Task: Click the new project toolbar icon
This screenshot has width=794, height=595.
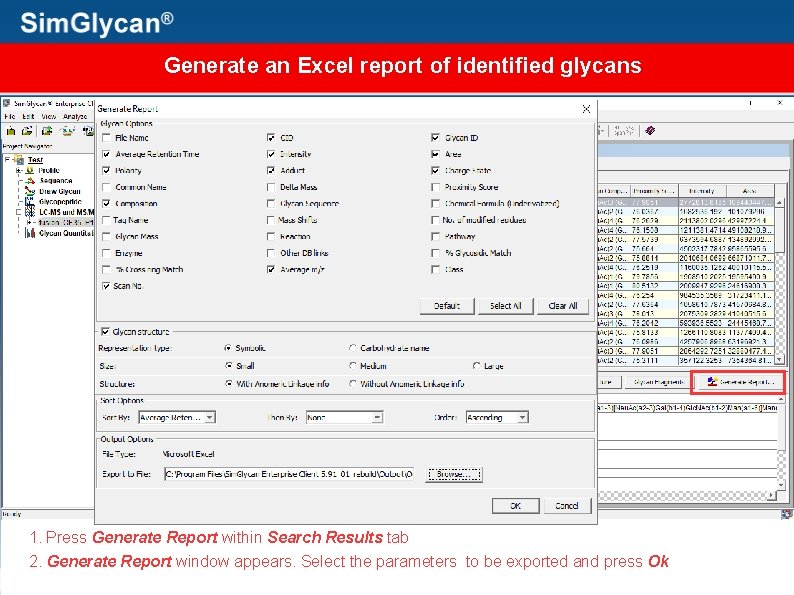Action: coord(11,131)
